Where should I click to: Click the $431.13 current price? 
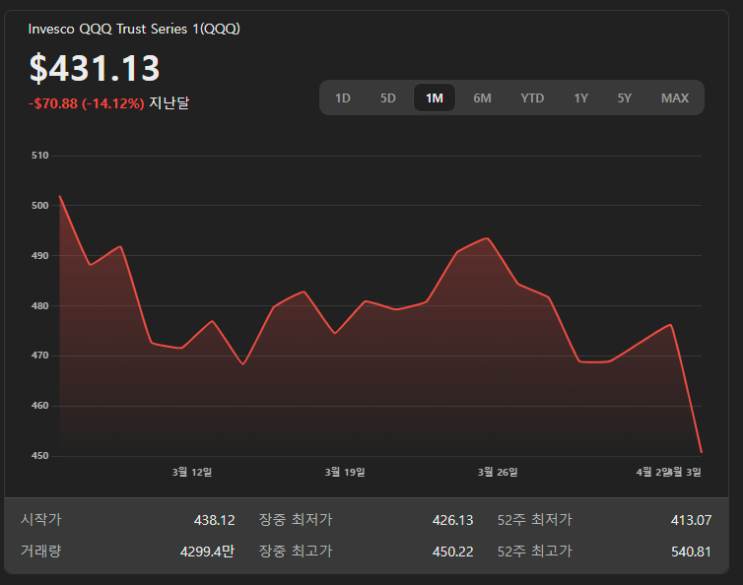pyautogui.click(x=95, y=69)
